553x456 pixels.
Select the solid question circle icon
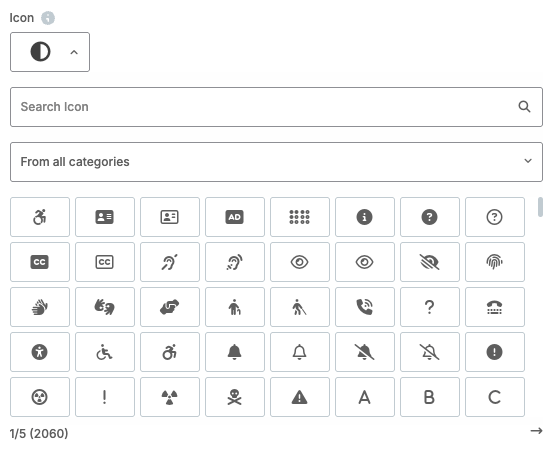tap(430, 217)
